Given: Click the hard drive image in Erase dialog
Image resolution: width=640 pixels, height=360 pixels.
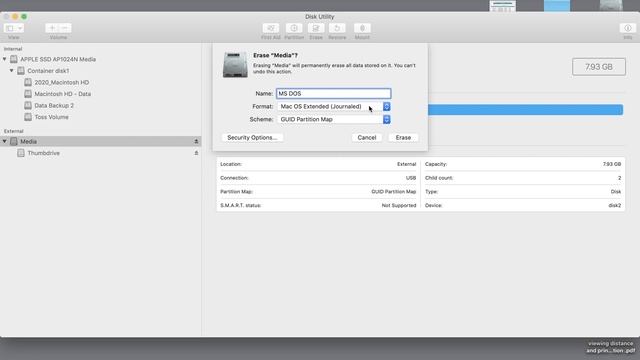Looking at the screenshot, I should click(235, 65).
